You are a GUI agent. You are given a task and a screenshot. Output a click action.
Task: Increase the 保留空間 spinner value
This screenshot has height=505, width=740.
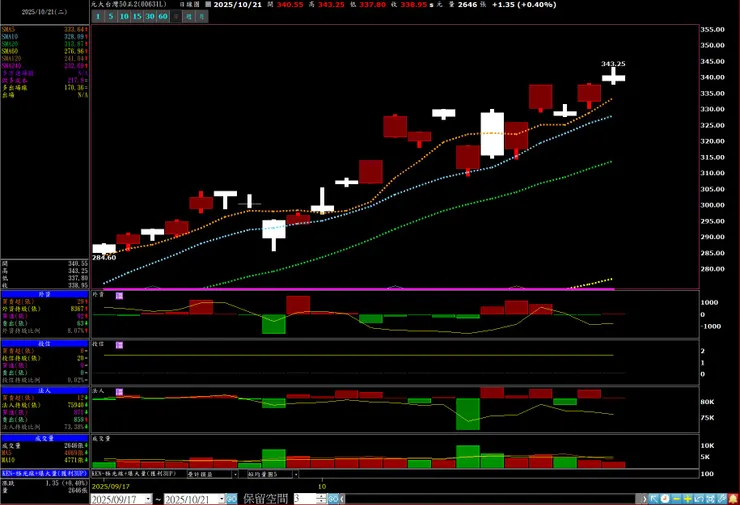[321, 496]
